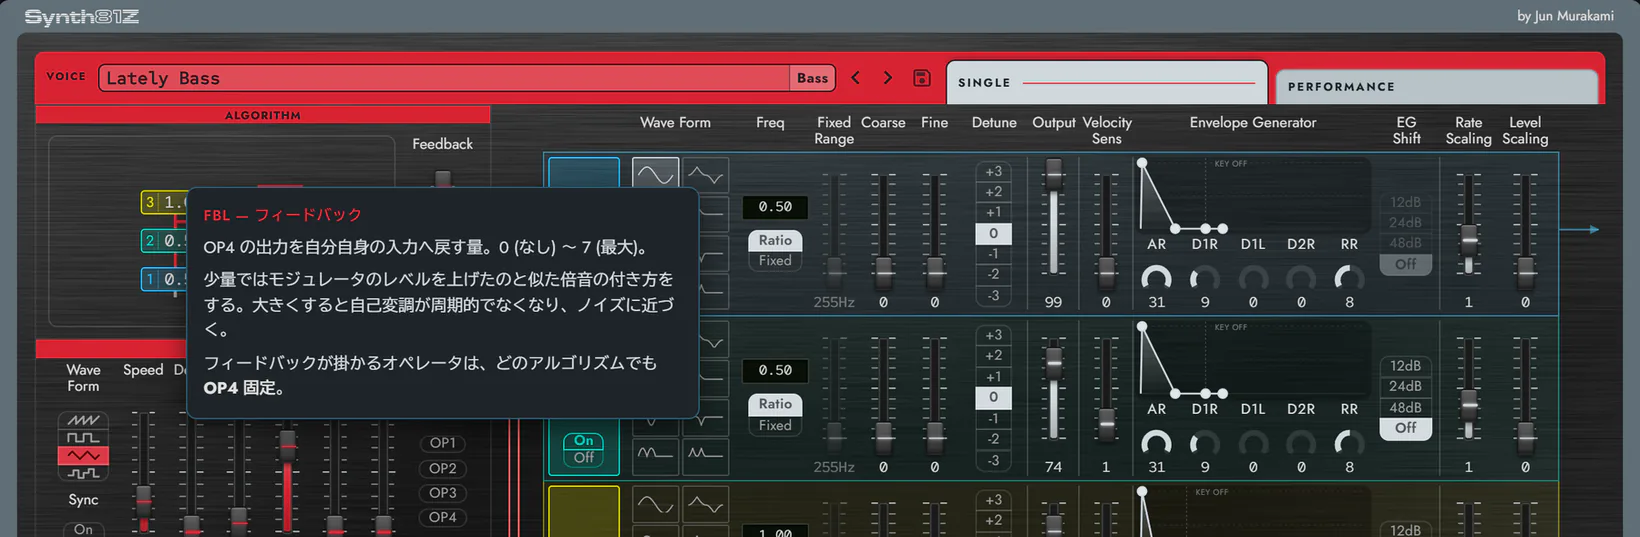Click first operator envelope graph display

[x=1254, y=194]
